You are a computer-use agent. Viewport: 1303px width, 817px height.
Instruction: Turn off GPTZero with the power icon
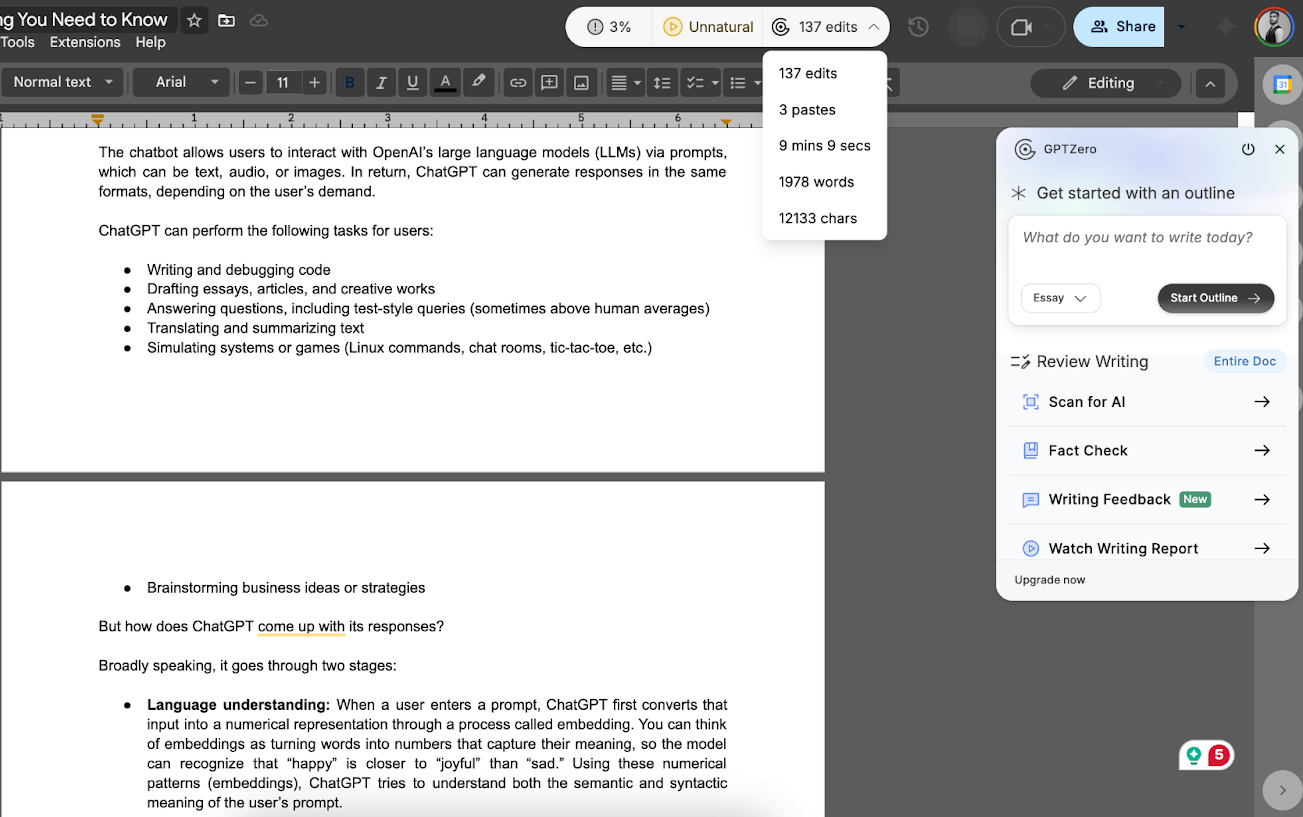point(1248,148)
